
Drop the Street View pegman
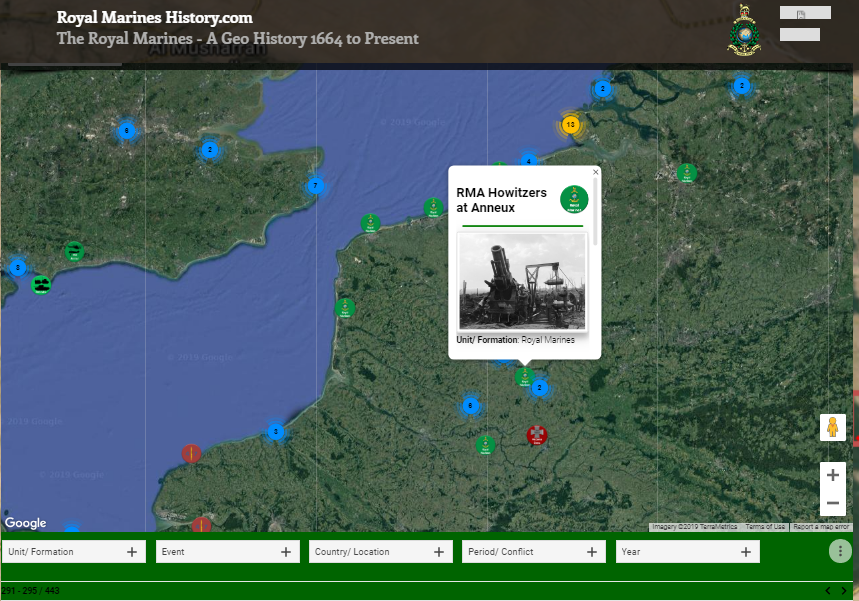833,427
